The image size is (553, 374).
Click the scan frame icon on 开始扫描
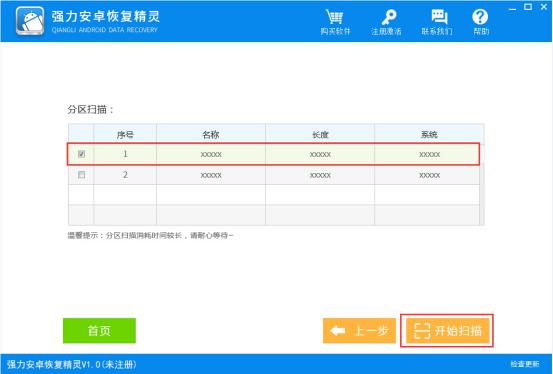tap(422, 331)
